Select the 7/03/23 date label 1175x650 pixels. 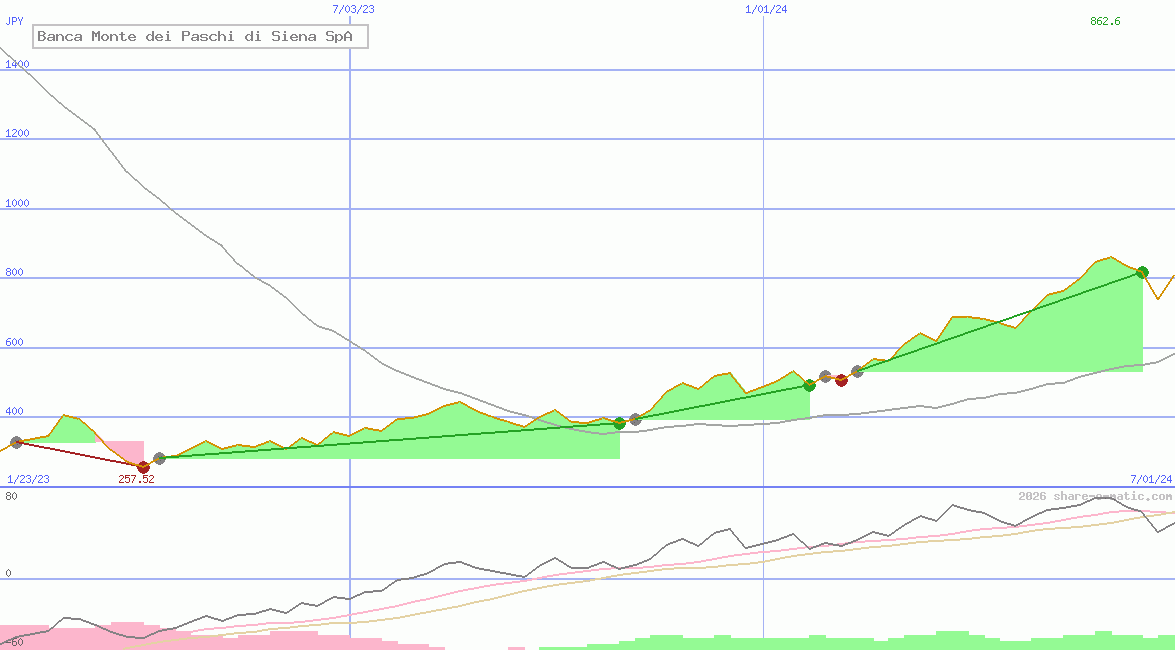pos(353,9)
